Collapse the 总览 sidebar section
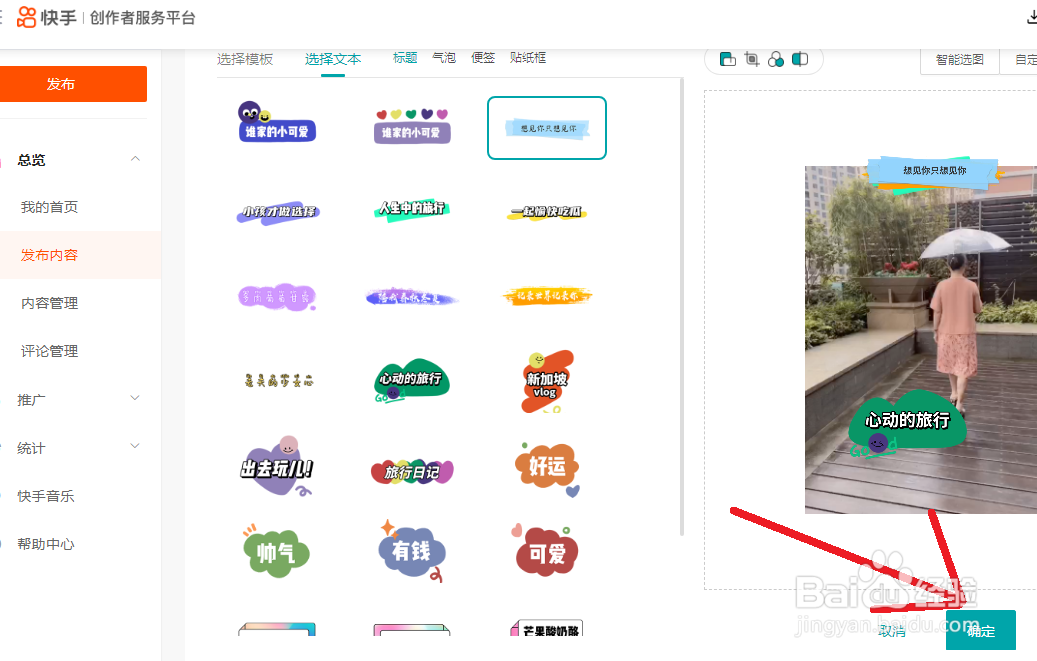 click(135, 159)
